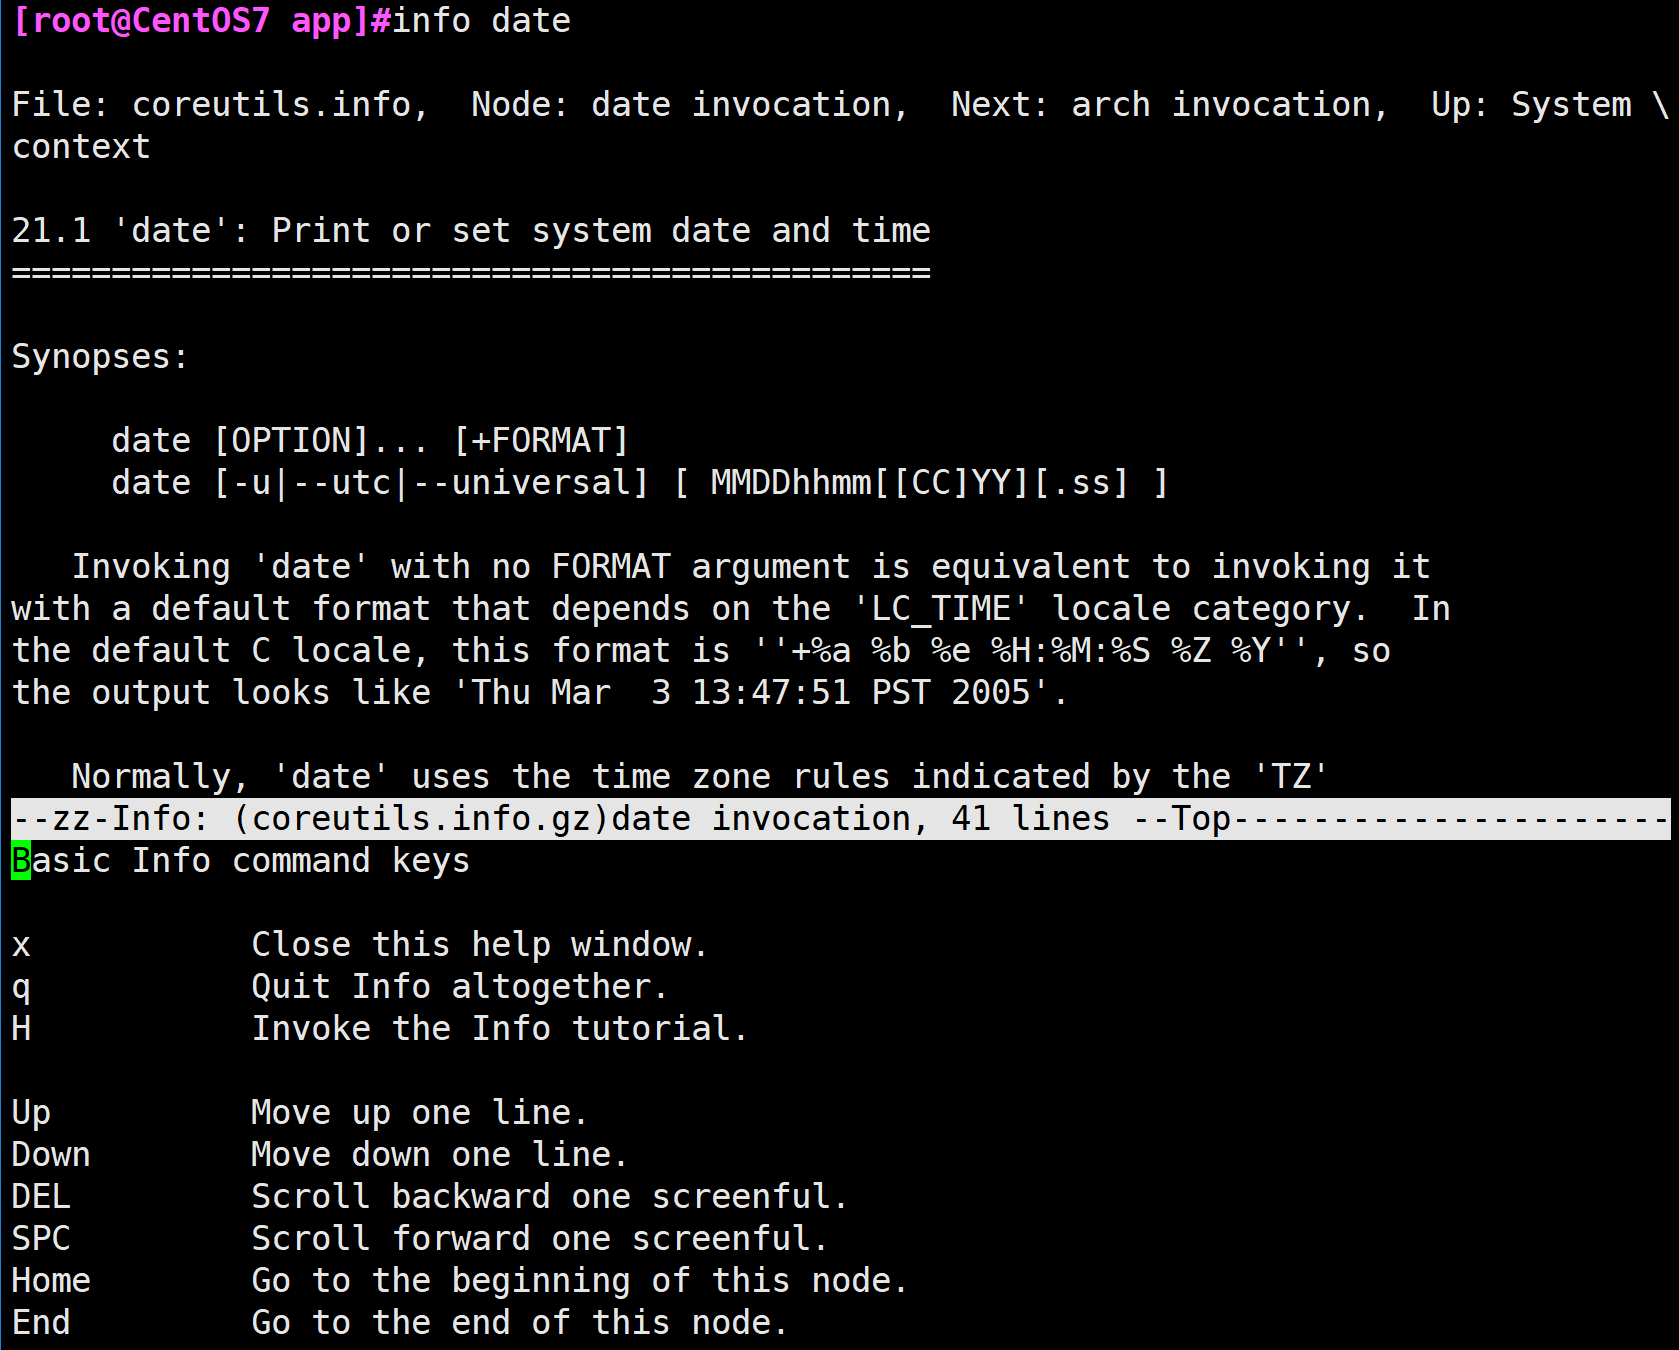The height and width of the screenshot is (1350, 1679).
Task: Click the line beginning "Invoking 'date' with no FORMAT"
Action: pyautogui.click(x=751, y=567)
